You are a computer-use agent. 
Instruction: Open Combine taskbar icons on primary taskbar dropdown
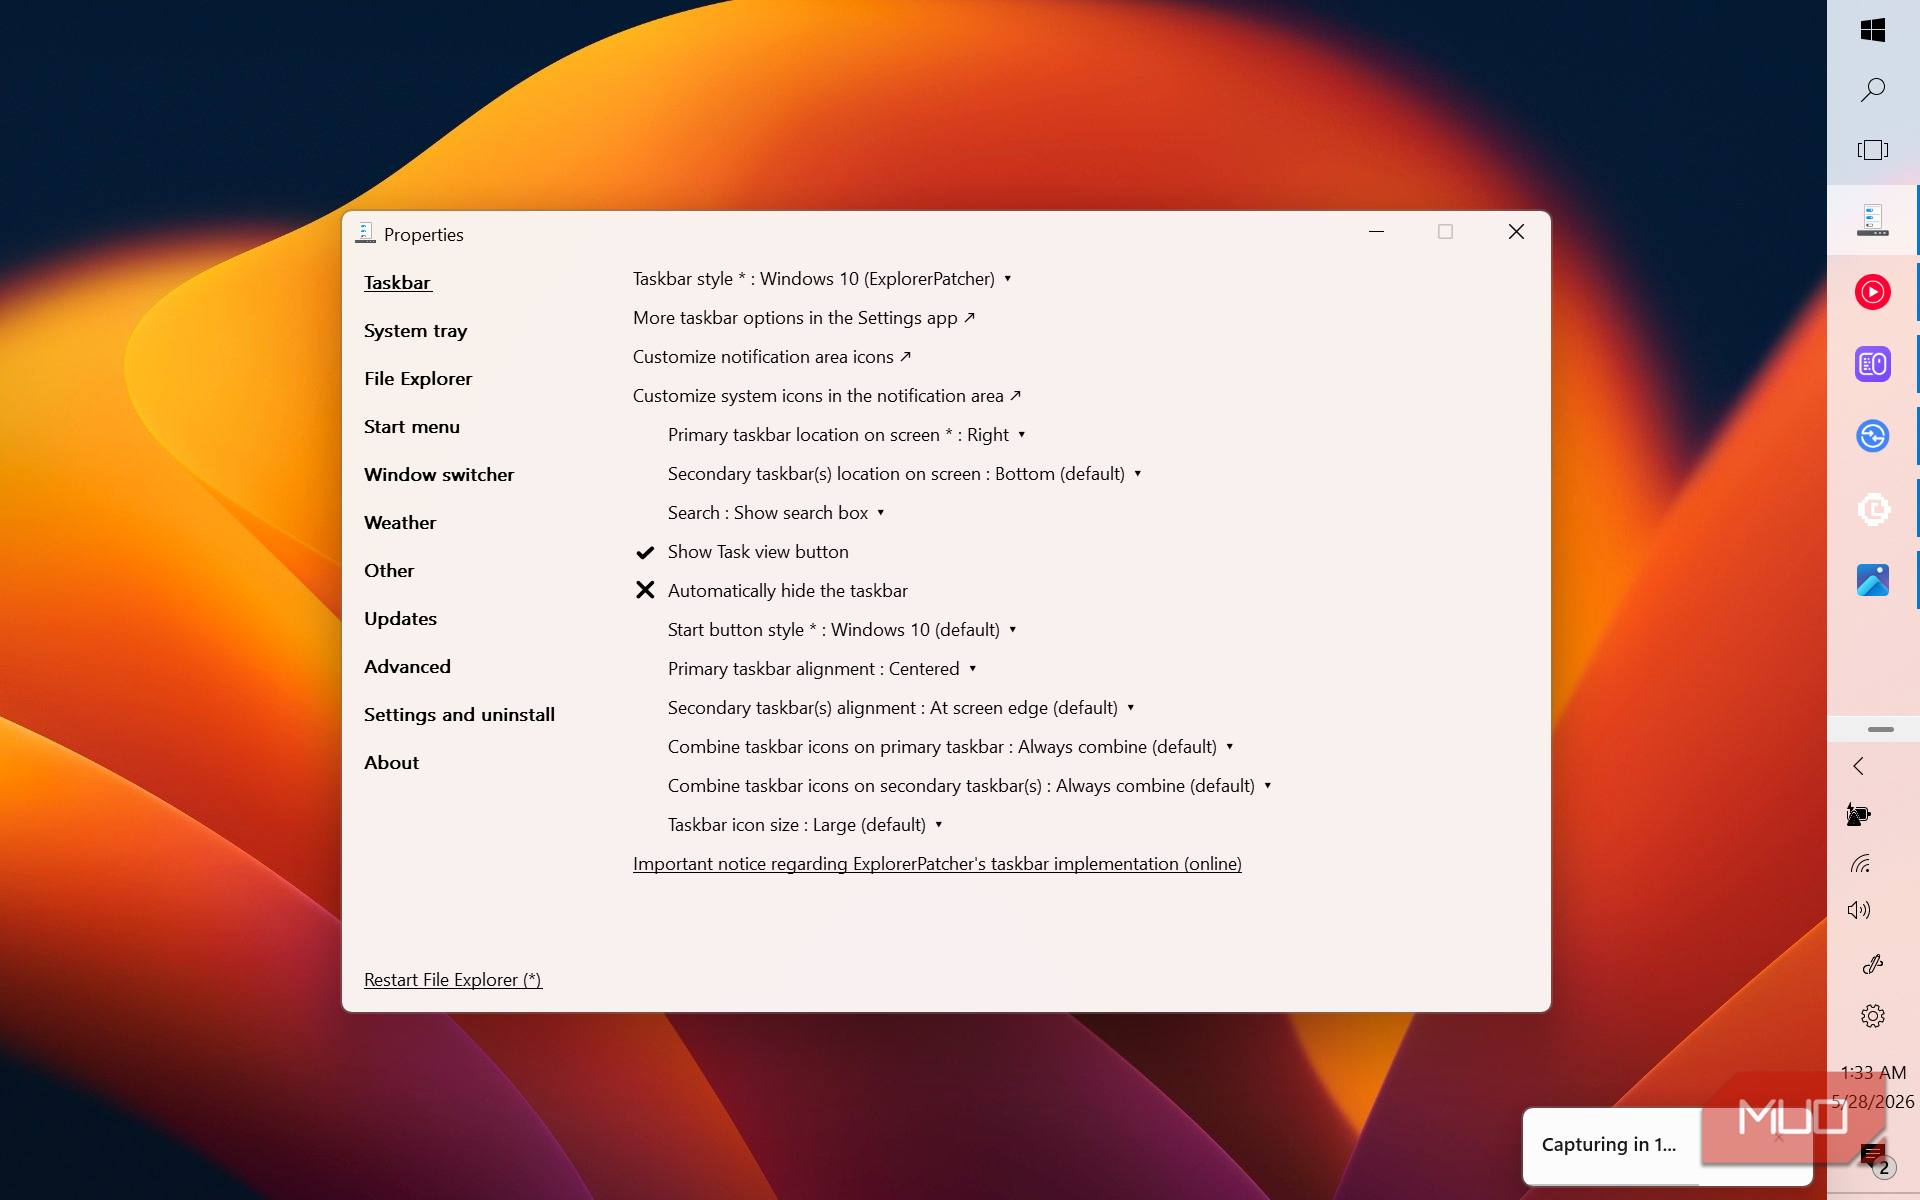click(x=950, y=747)
